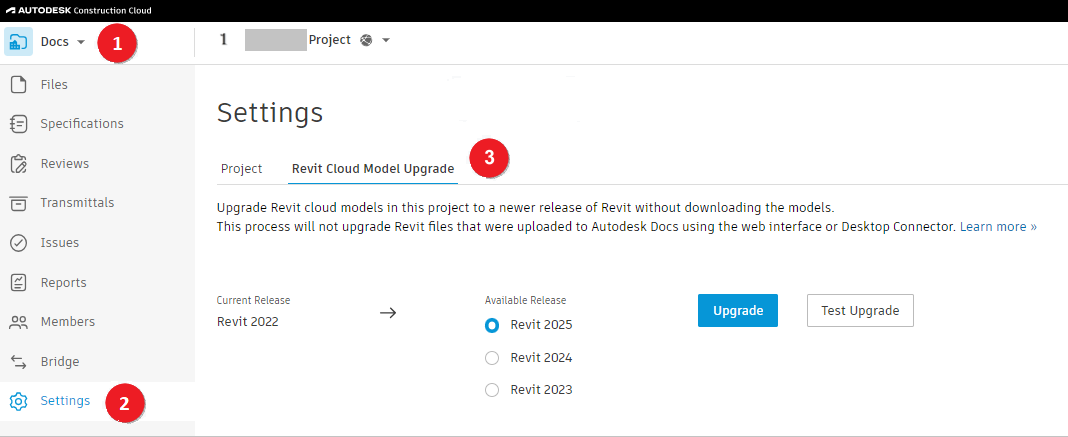Click the Settings gear icon
The height and width of the screenshot is (437, 1068).
click(18, 401)
